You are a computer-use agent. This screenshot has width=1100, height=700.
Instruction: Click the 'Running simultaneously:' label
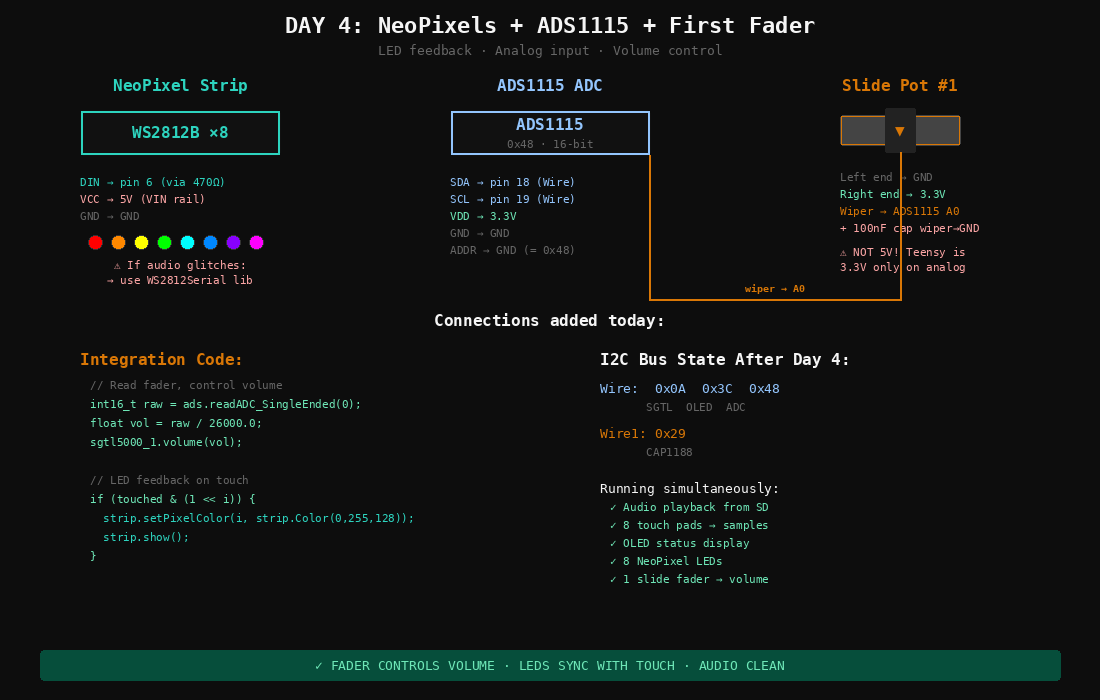[690, 489]
